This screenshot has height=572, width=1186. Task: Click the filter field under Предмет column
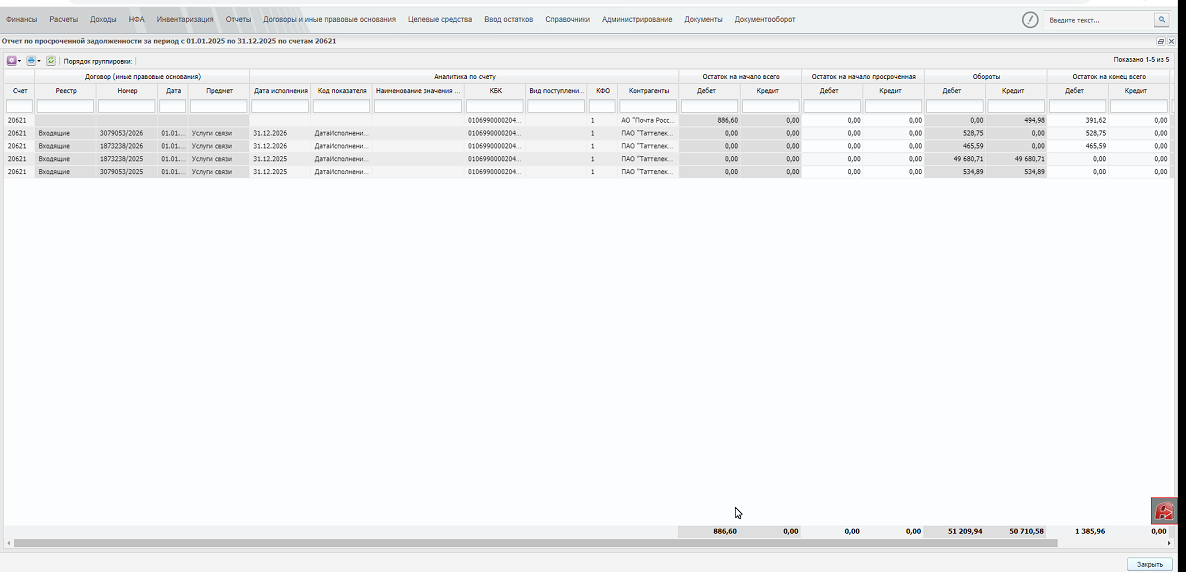click(219, 106)
